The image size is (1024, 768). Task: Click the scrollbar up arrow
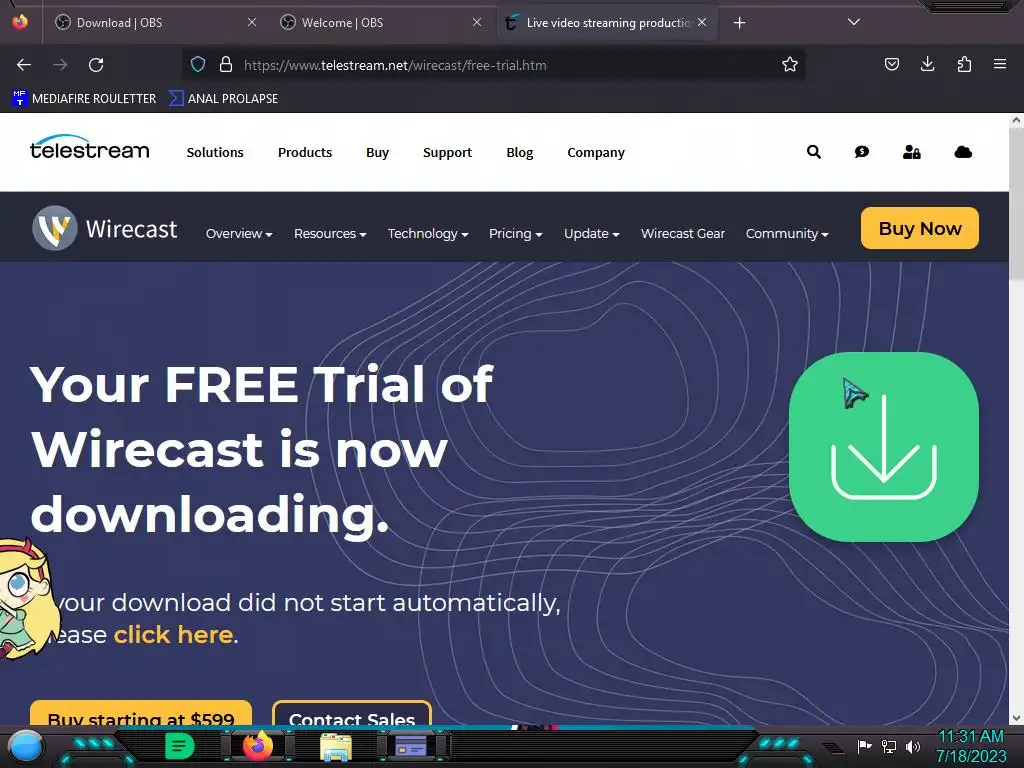click(1016, 120)
